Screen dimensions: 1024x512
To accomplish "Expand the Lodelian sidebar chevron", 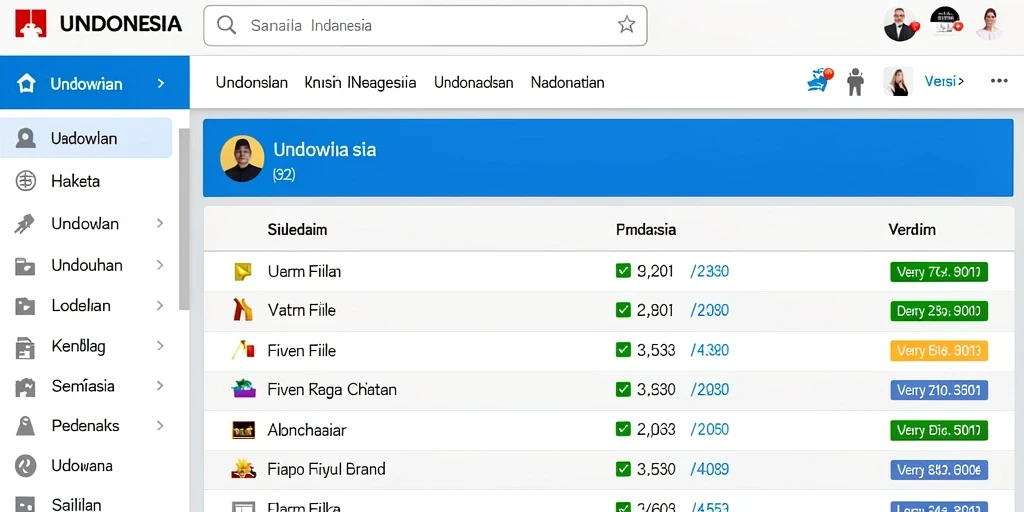I will (160, 306).
